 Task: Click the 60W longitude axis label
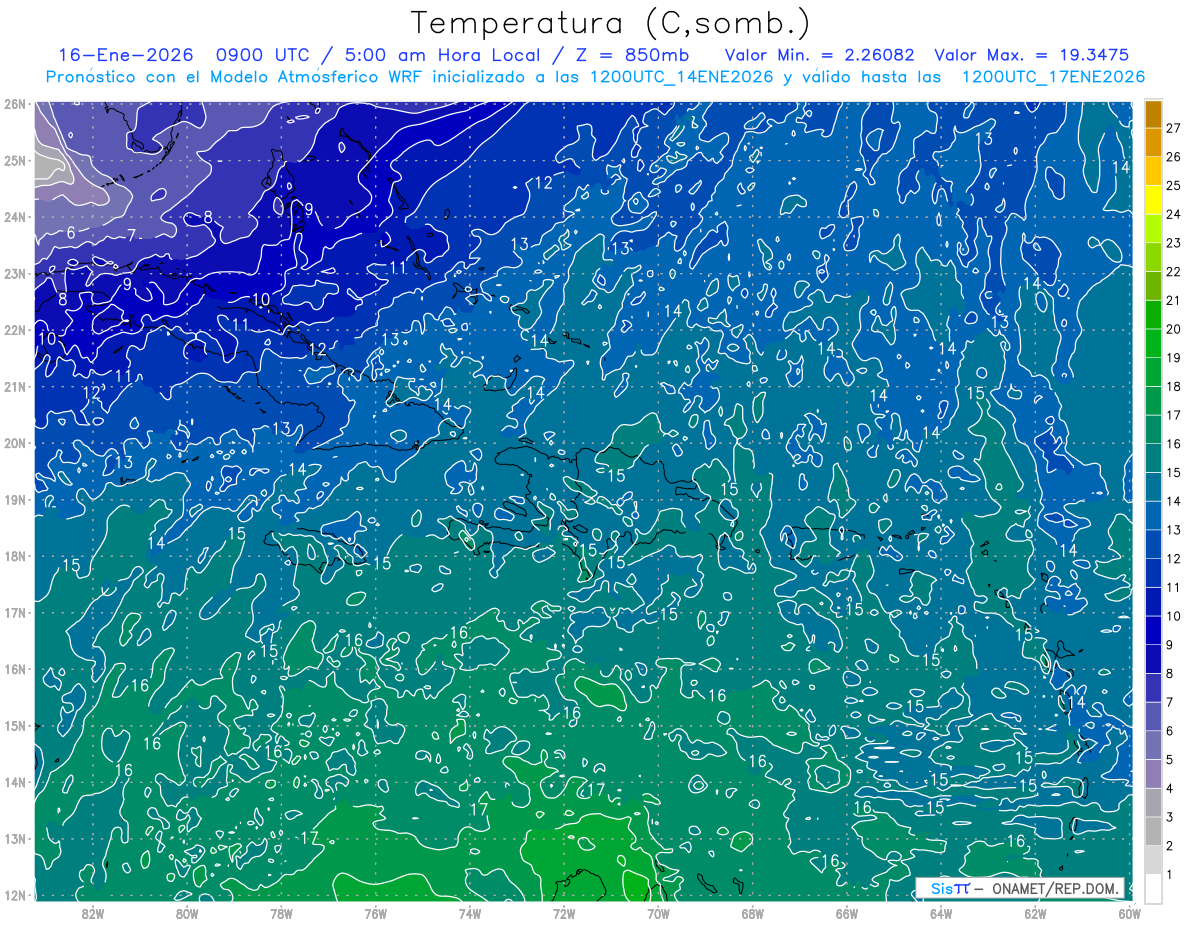(1129, 913)
